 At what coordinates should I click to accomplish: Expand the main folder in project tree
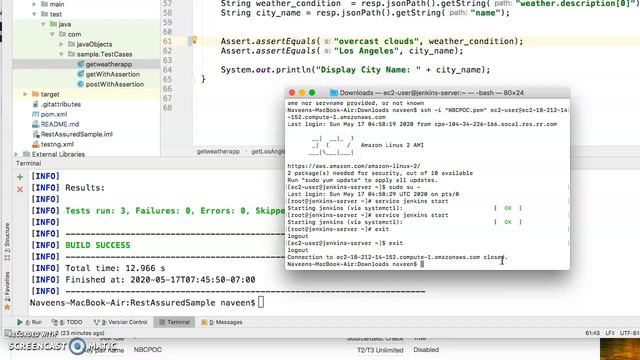pyautogui.click(x=34, y=4)
